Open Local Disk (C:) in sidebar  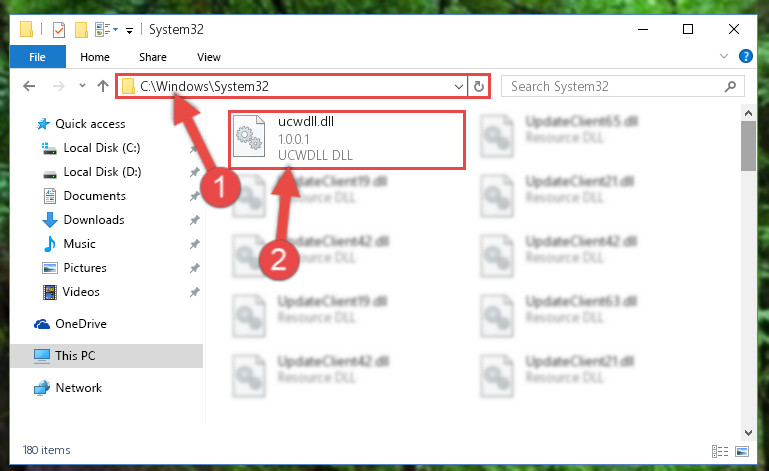point(102,148)
